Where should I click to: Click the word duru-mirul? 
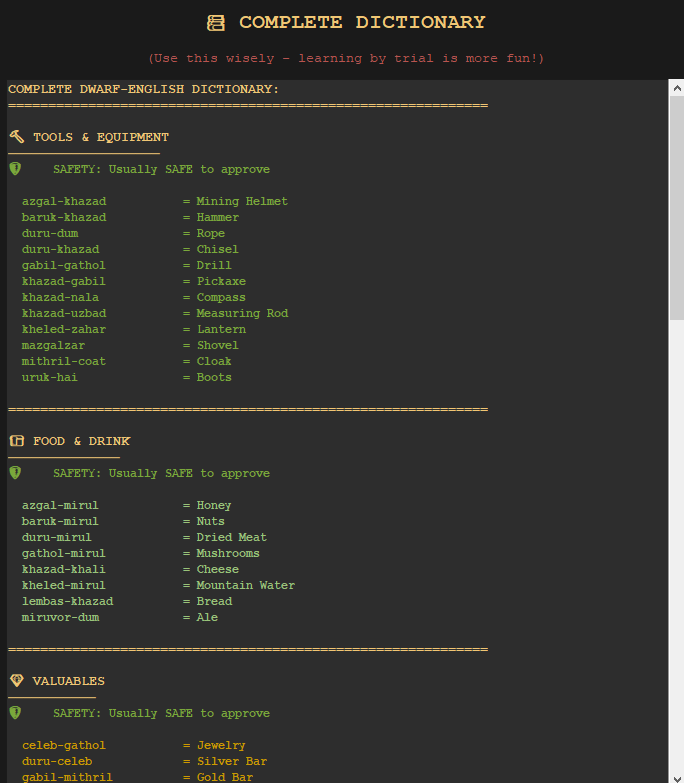(x=57, y=537)
